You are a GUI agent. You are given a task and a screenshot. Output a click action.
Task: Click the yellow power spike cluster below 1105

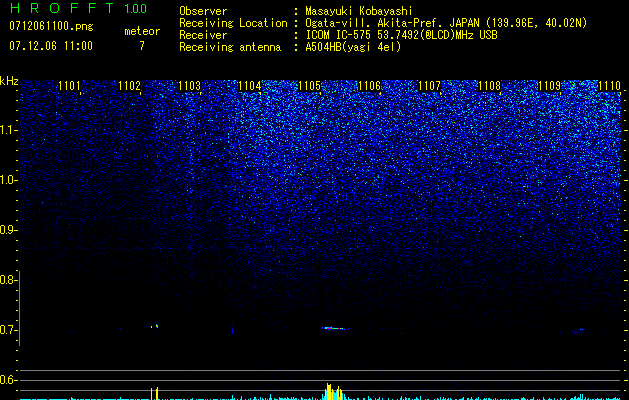pyautogui.click(x=333, y=392)
